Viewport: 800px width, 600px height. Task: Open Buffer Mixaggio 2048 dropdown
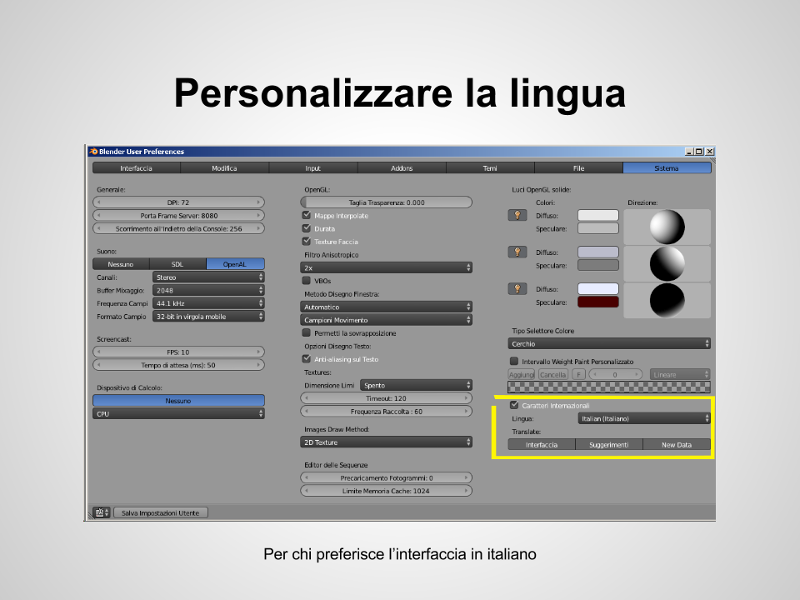click(208, 290)
